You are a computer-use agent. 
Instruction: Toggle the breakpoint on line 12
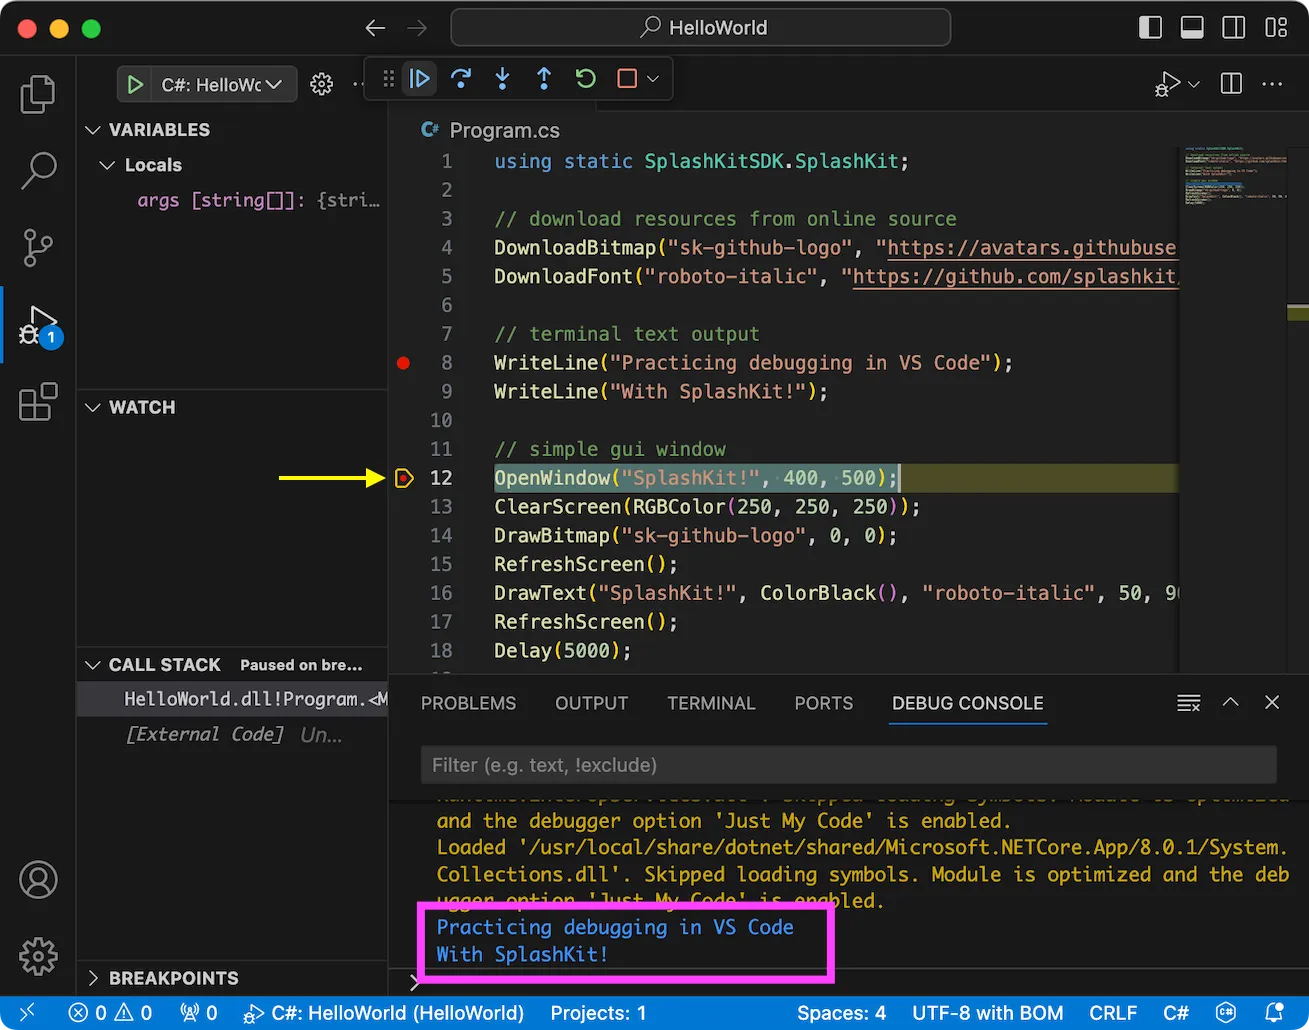[x=403, y=478]
